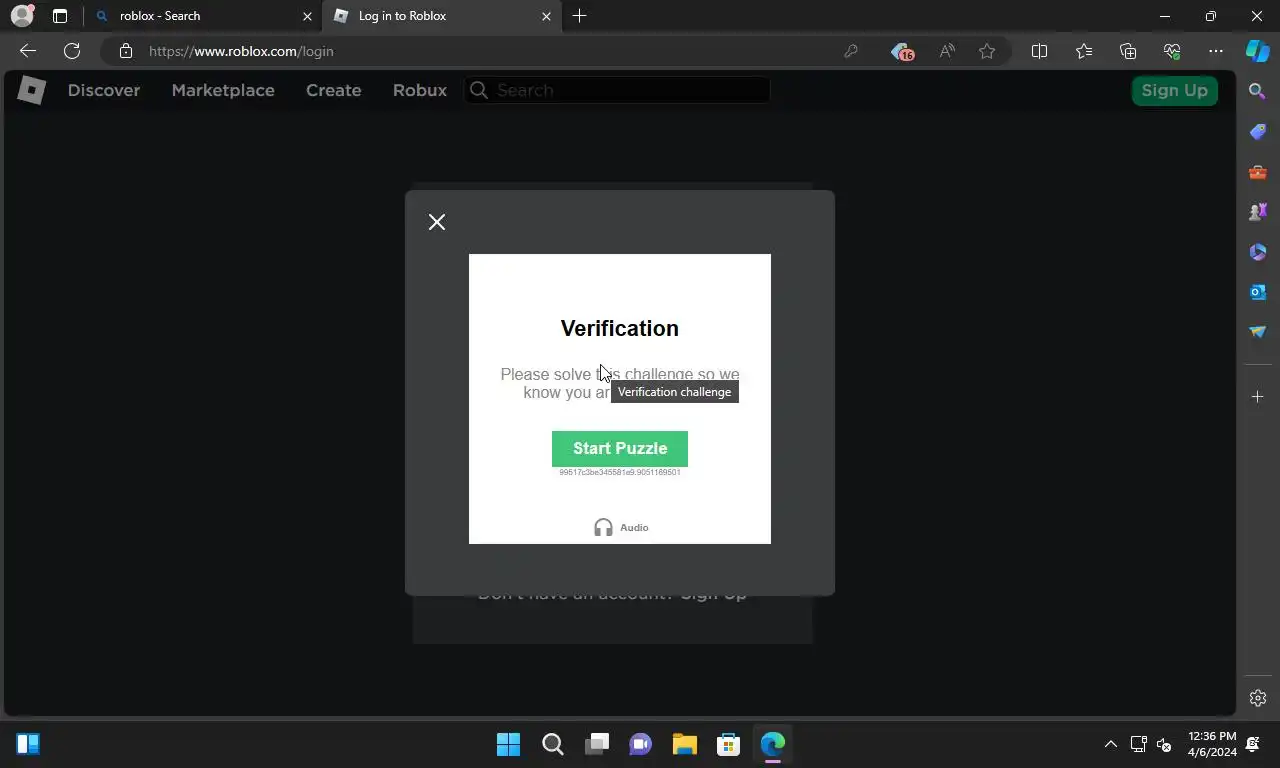The height and width of the screenshot is (768, 1280).
Task: Open sidebar settings gear
Action: click(1258, 698)
